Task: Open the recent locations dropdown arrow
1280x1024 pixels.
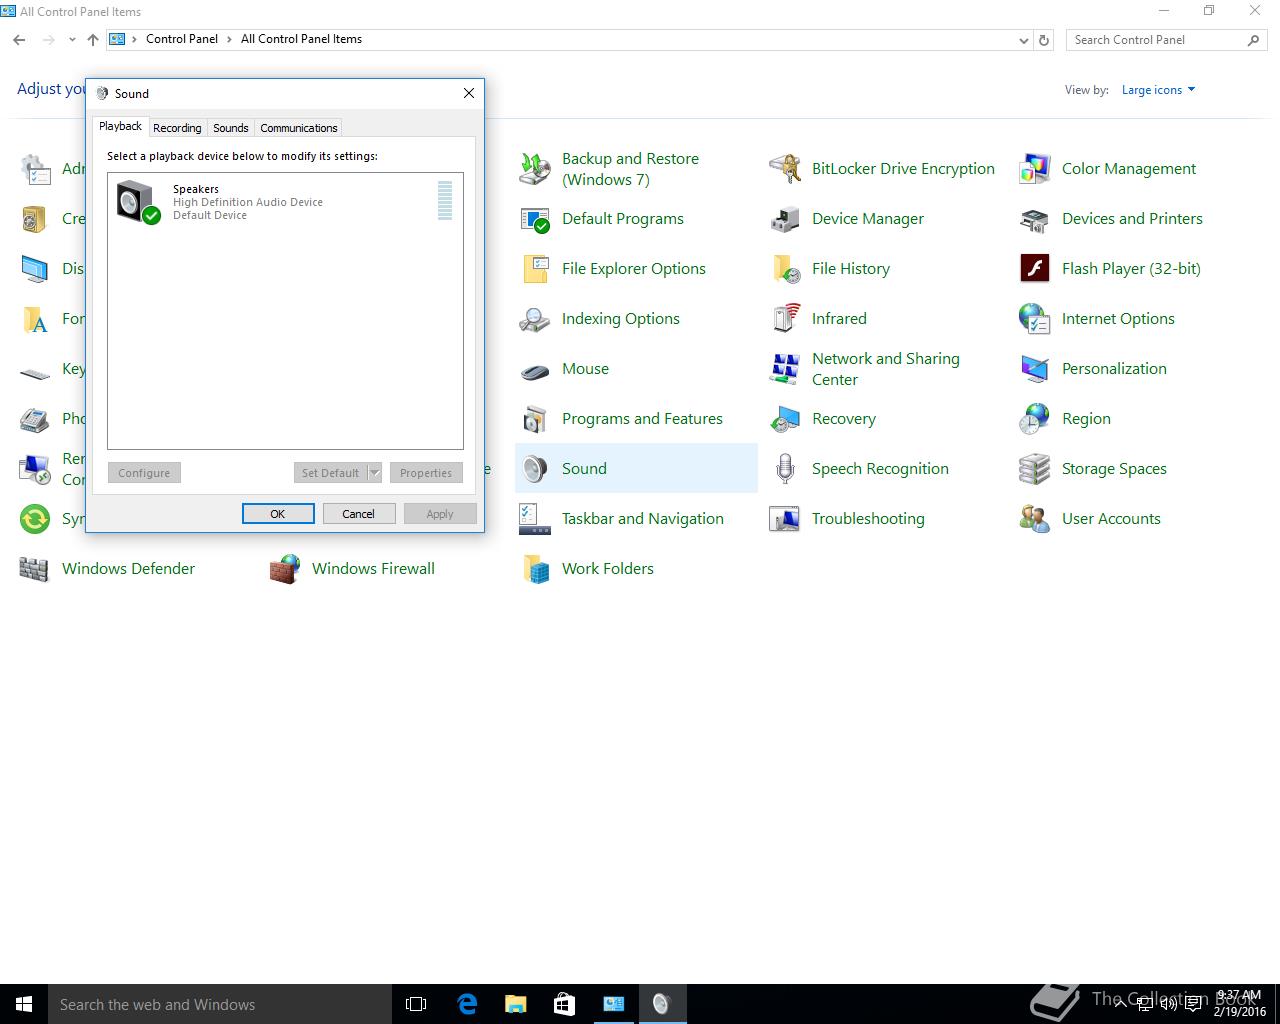Action: coord(72,40)
